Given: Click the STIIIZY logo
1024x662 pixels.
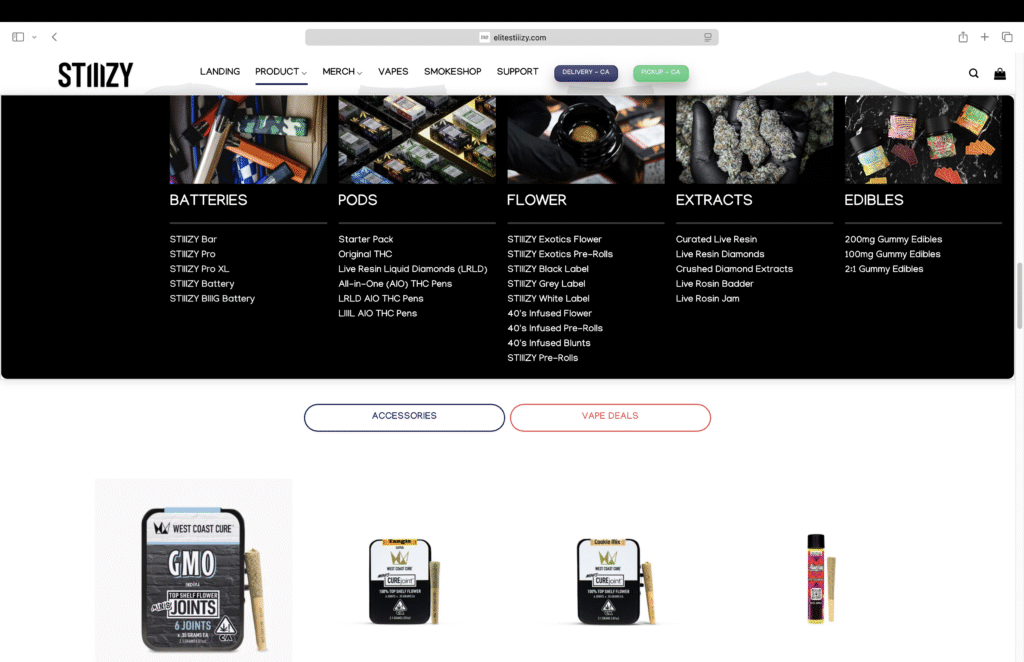Looking at the screenshot, I should click(x=95, y=75).
